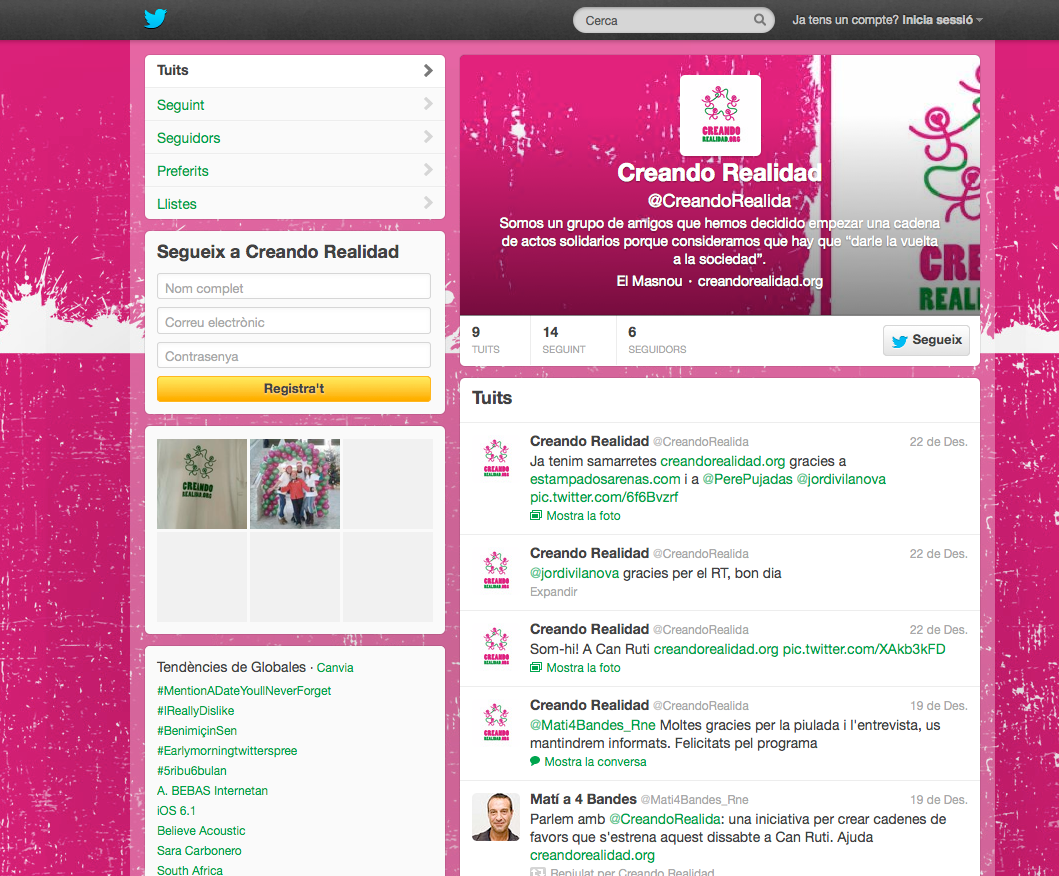This screenshot has height=876, width=1059.
Task: Click the chevron next to Tuits
Action: point(428,70)
